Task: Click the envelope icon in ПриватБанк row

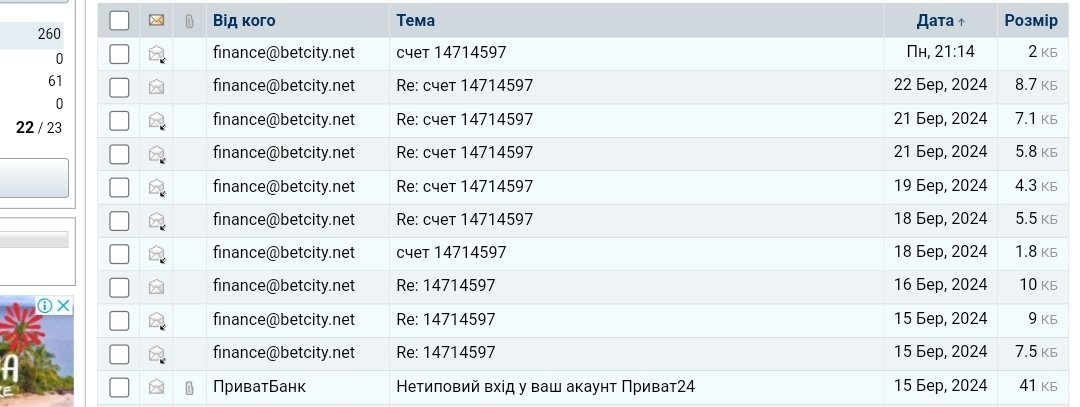Action: point(156,387)
